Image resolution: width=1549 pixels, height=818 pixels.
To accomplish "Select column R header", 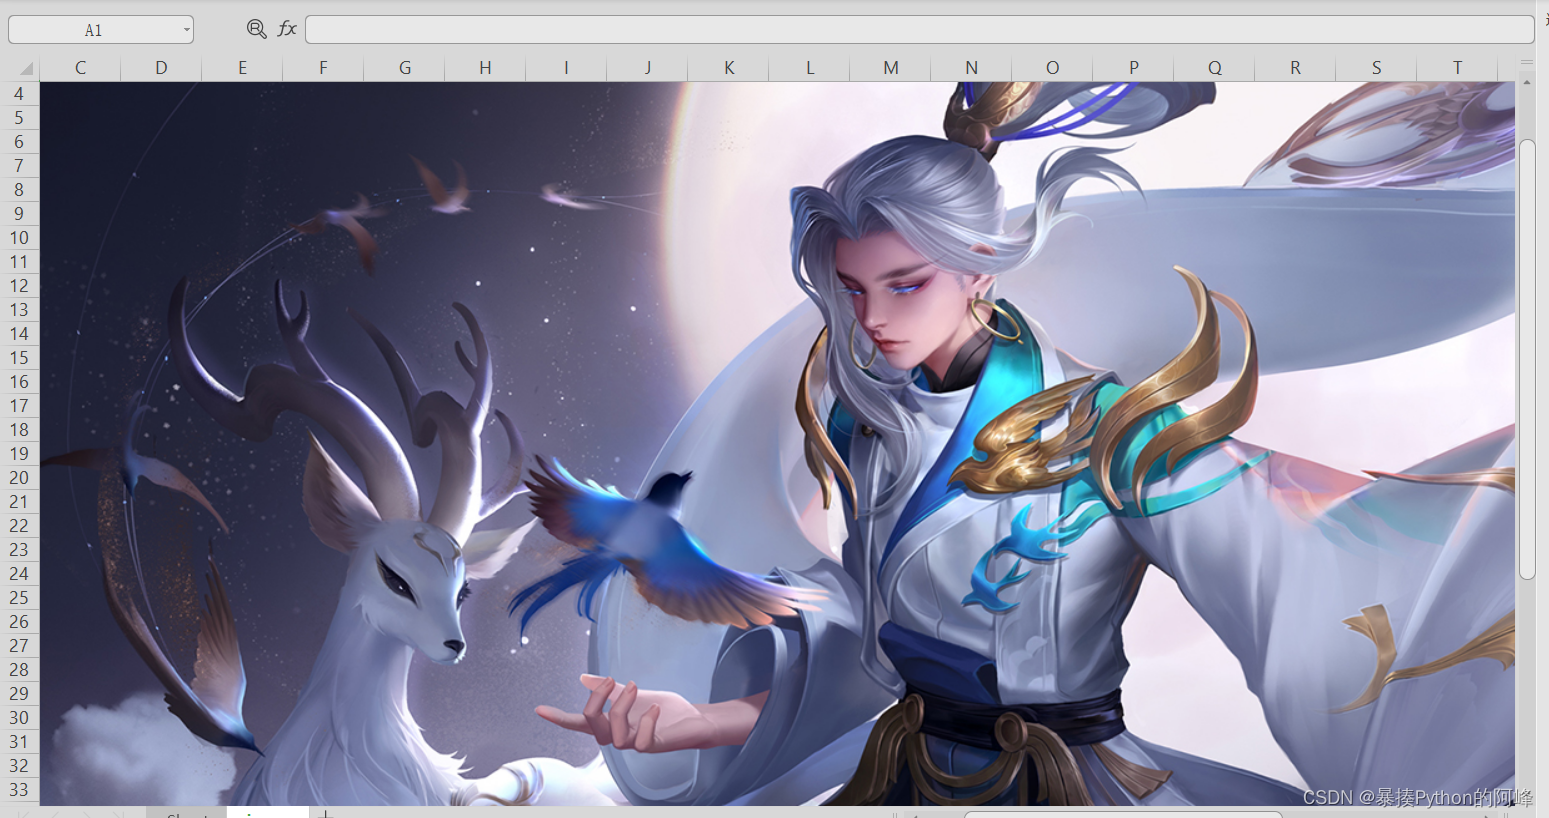I will coord(1295,68).
